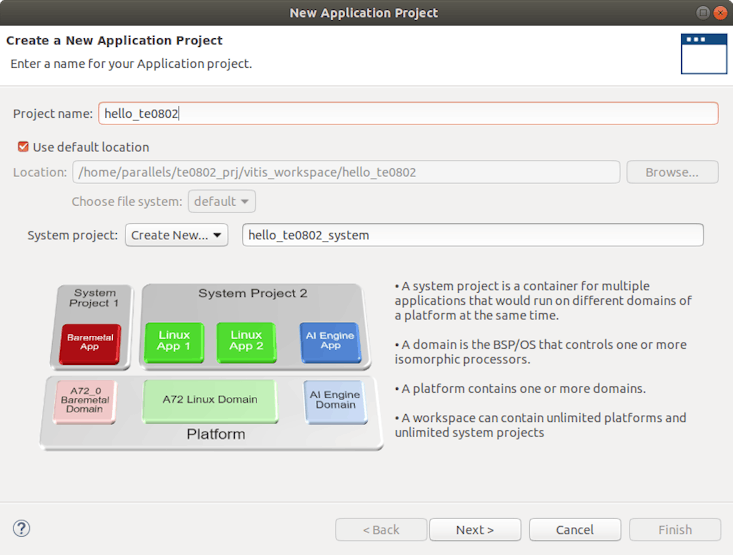Open the Choose file system dropdown
The width and height of the screenshot is (733, 555).
(x=222, y=201)
